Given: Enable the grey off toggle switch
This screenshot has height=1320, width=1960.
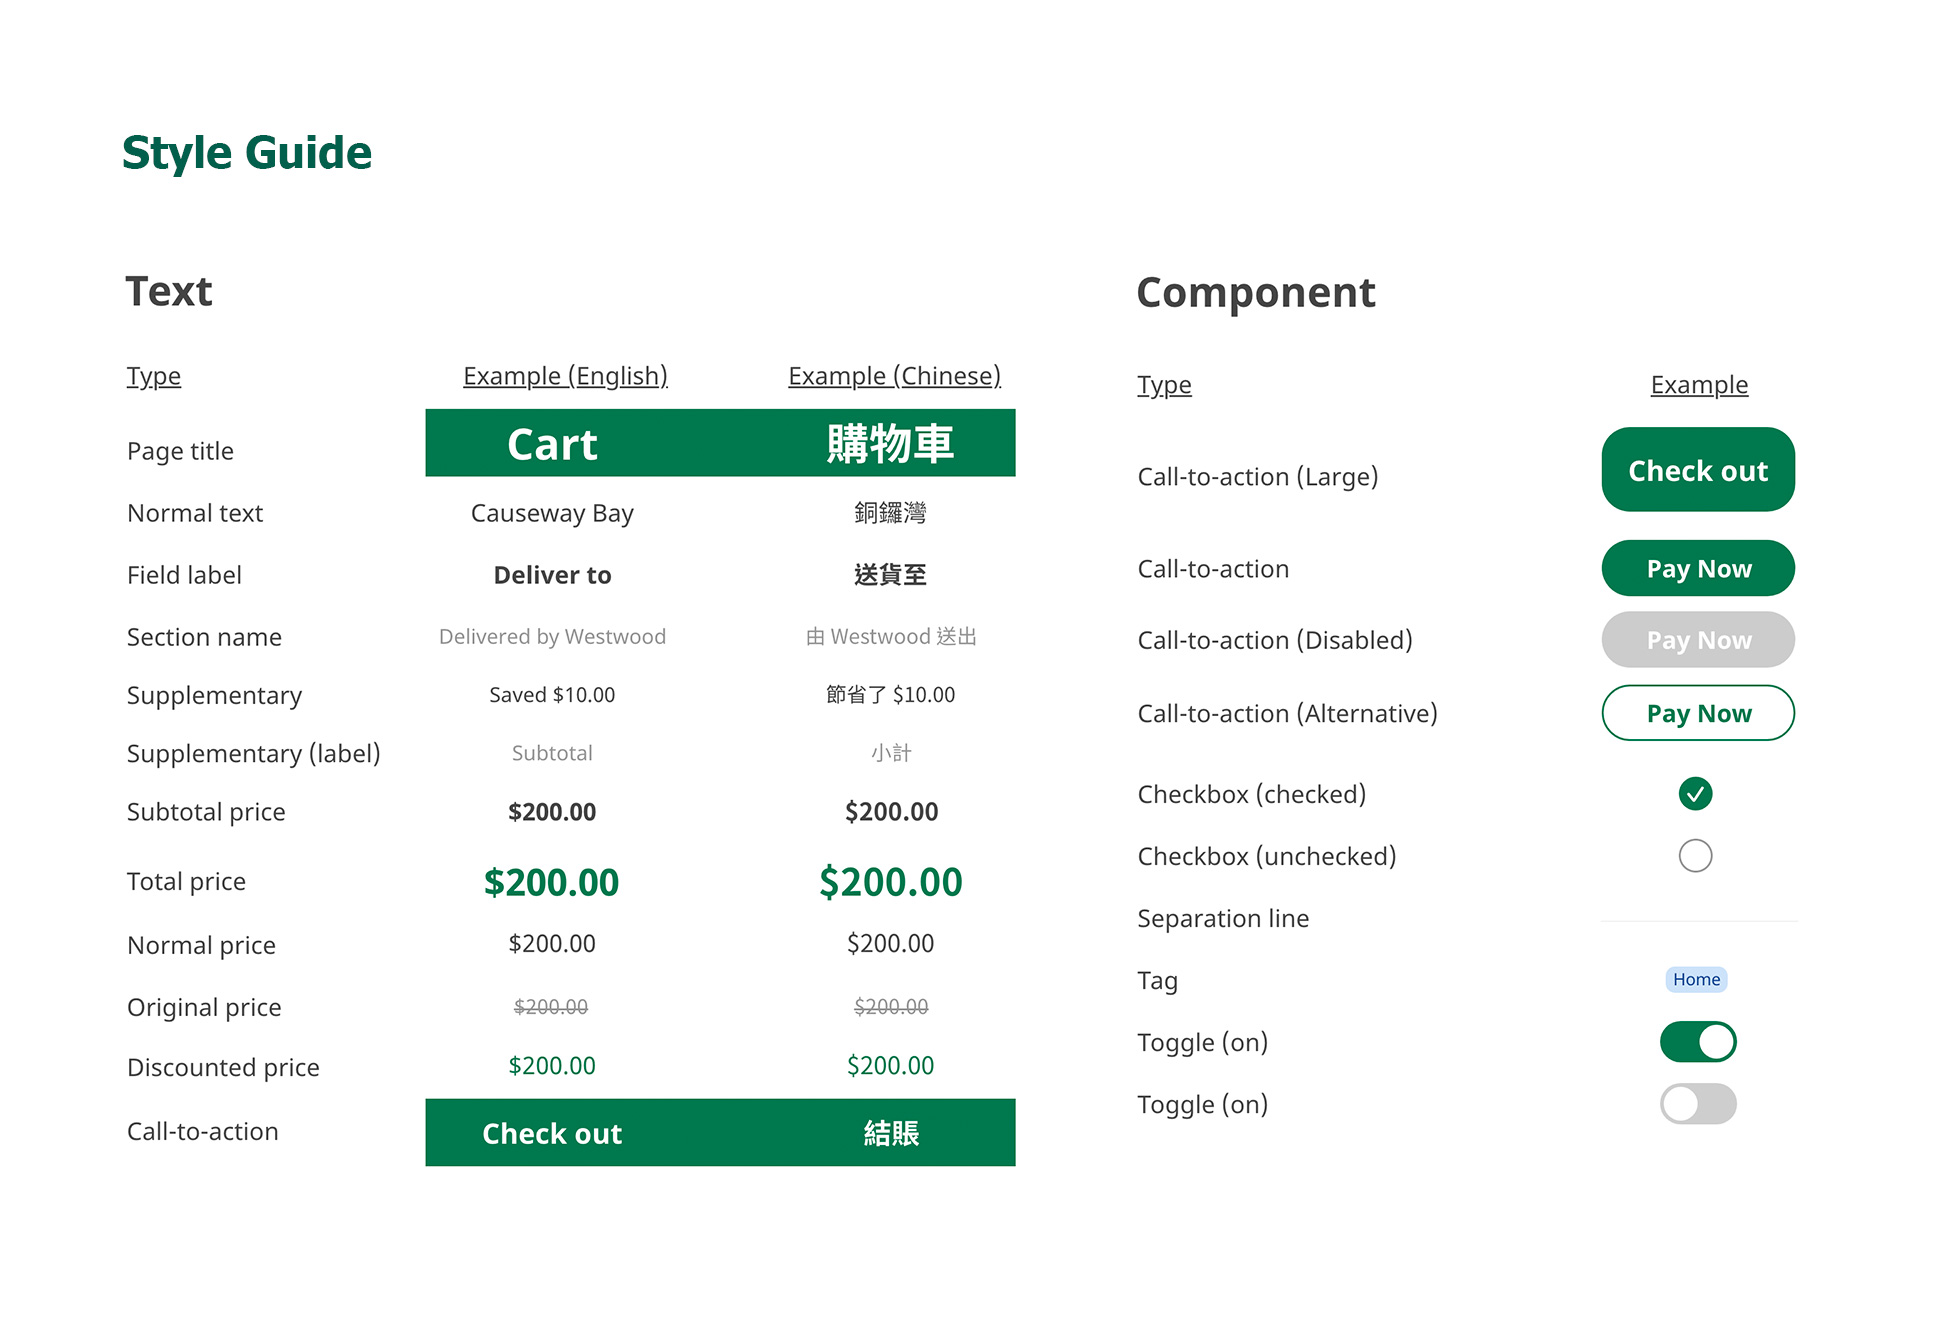Looking at the screenshot, I should pos(1697,1104).
